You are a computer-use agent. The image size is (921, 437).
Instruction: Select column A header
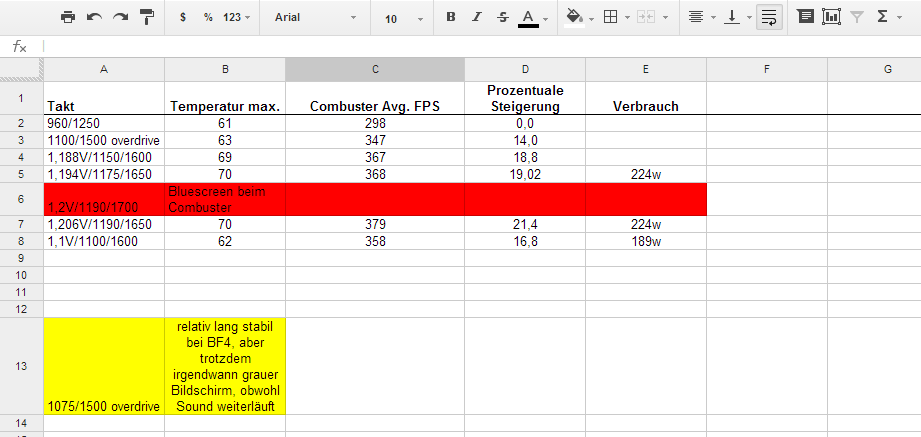click(x=104, y=69)
